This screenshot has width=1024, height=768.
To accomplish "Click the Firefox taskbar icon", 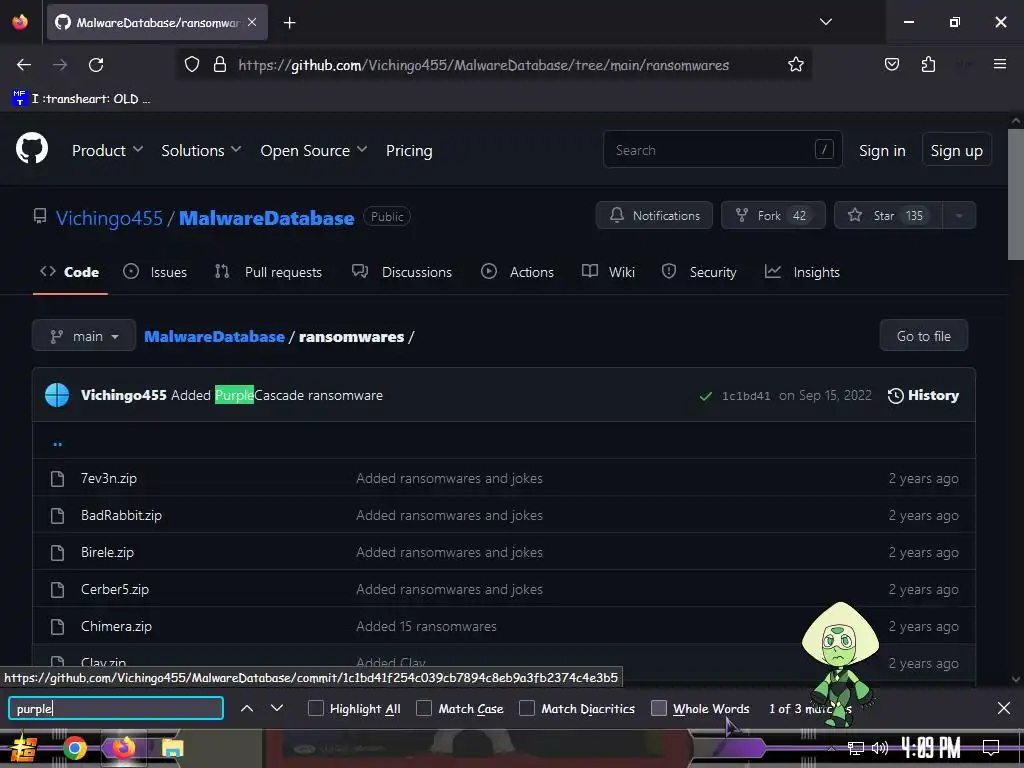I will (123, 748).
